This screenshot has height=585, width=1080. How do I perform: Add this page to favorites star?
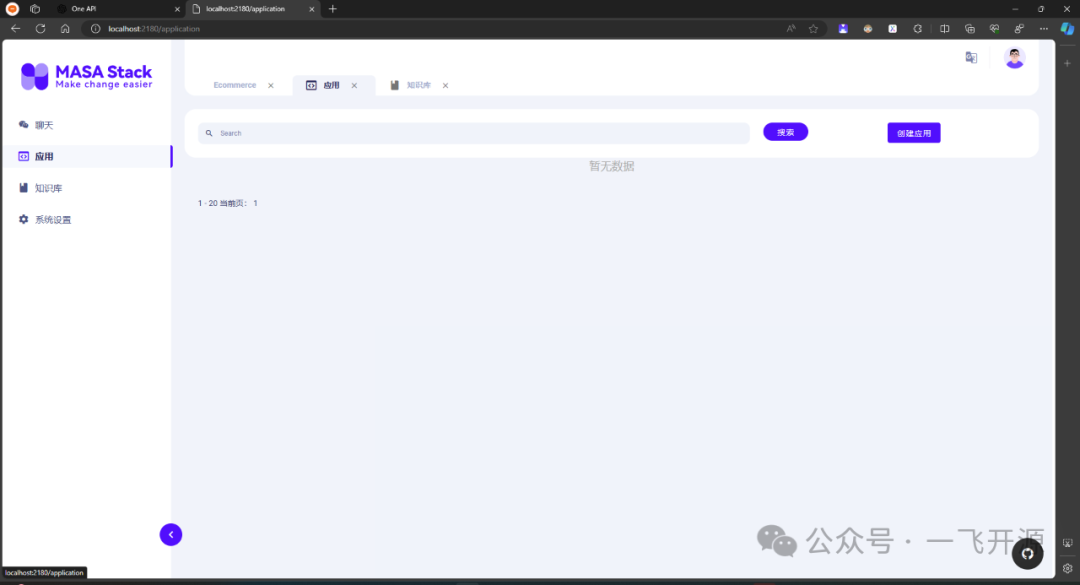pyautogui.click(x=813, y=29)
